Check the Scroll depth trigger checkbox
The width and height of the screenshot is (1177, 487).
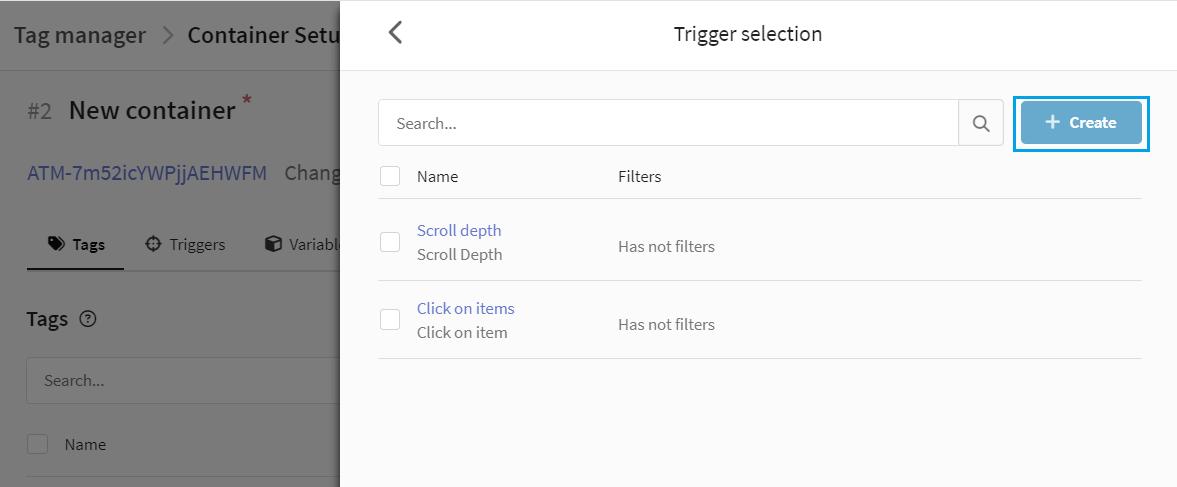(390, 242)
